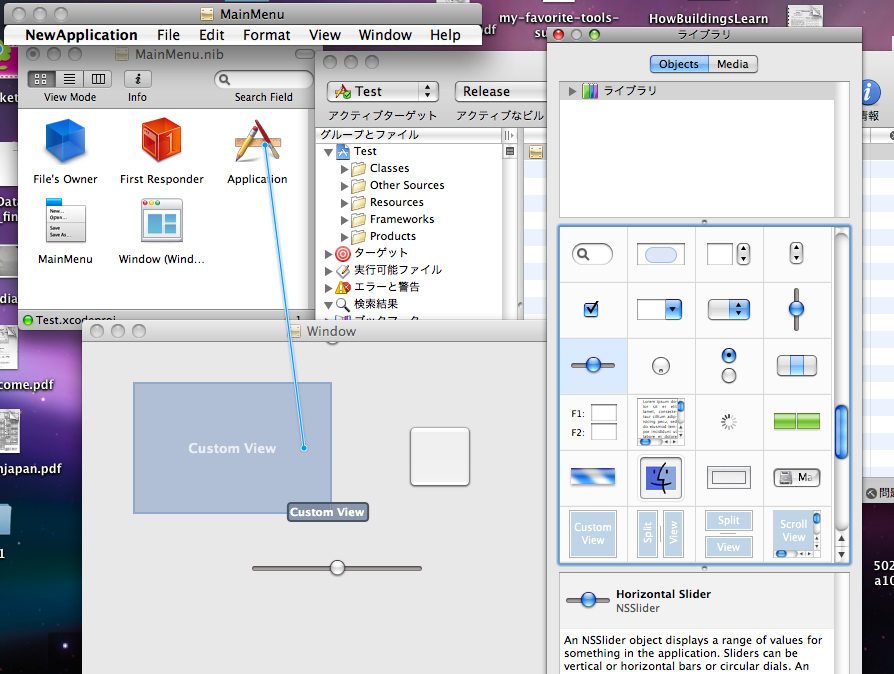The width and height of the screenshot is (894, 674).
Task: Select the MainMenu object icon
Action: (65, 221)
